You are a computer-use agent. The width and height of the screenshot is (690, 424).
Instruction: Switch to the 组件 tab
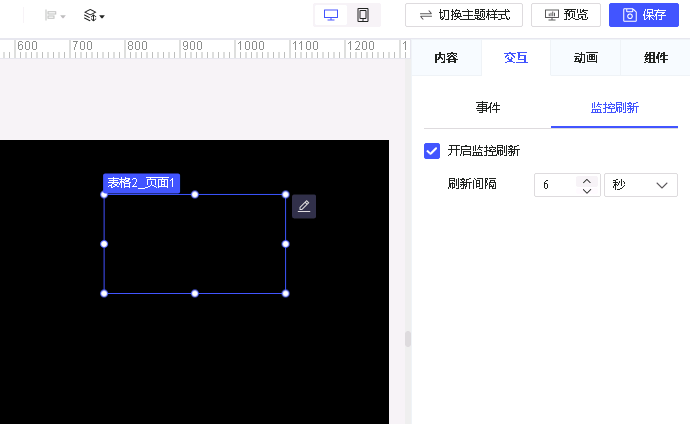click(x=656, y=58)
